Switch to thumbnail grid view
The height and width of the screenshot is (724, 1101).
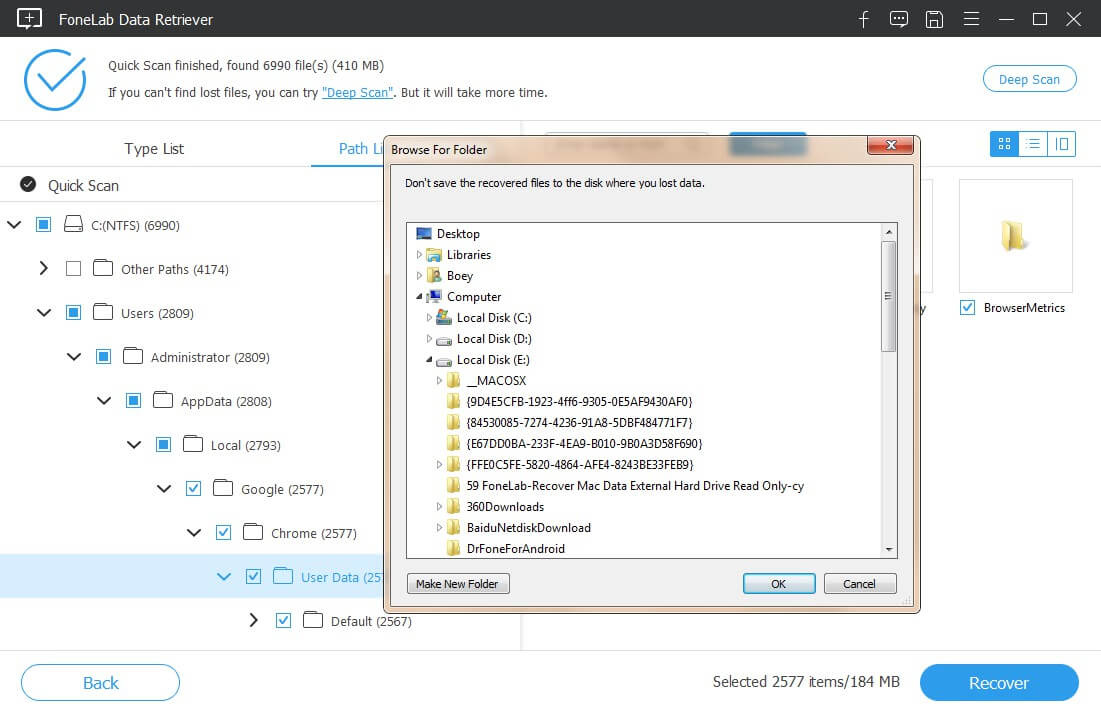pos(1004,144)
